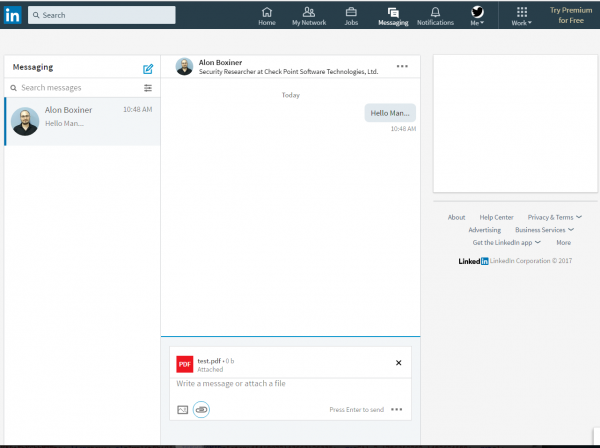Viewport: 600px width, 448px height.
Task: Expand the Me profile dropdown
Action: (x=477, y=16)
